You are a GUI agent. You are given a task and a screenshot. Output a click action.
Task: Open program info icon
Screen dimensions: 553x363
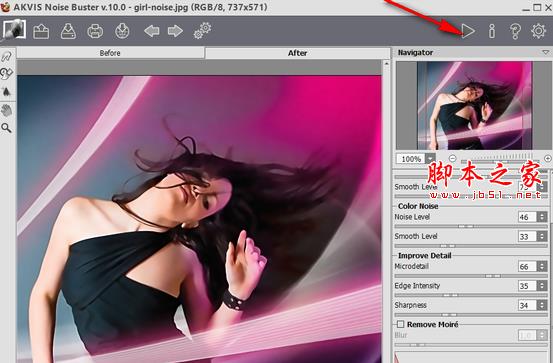tap(492, 31)
